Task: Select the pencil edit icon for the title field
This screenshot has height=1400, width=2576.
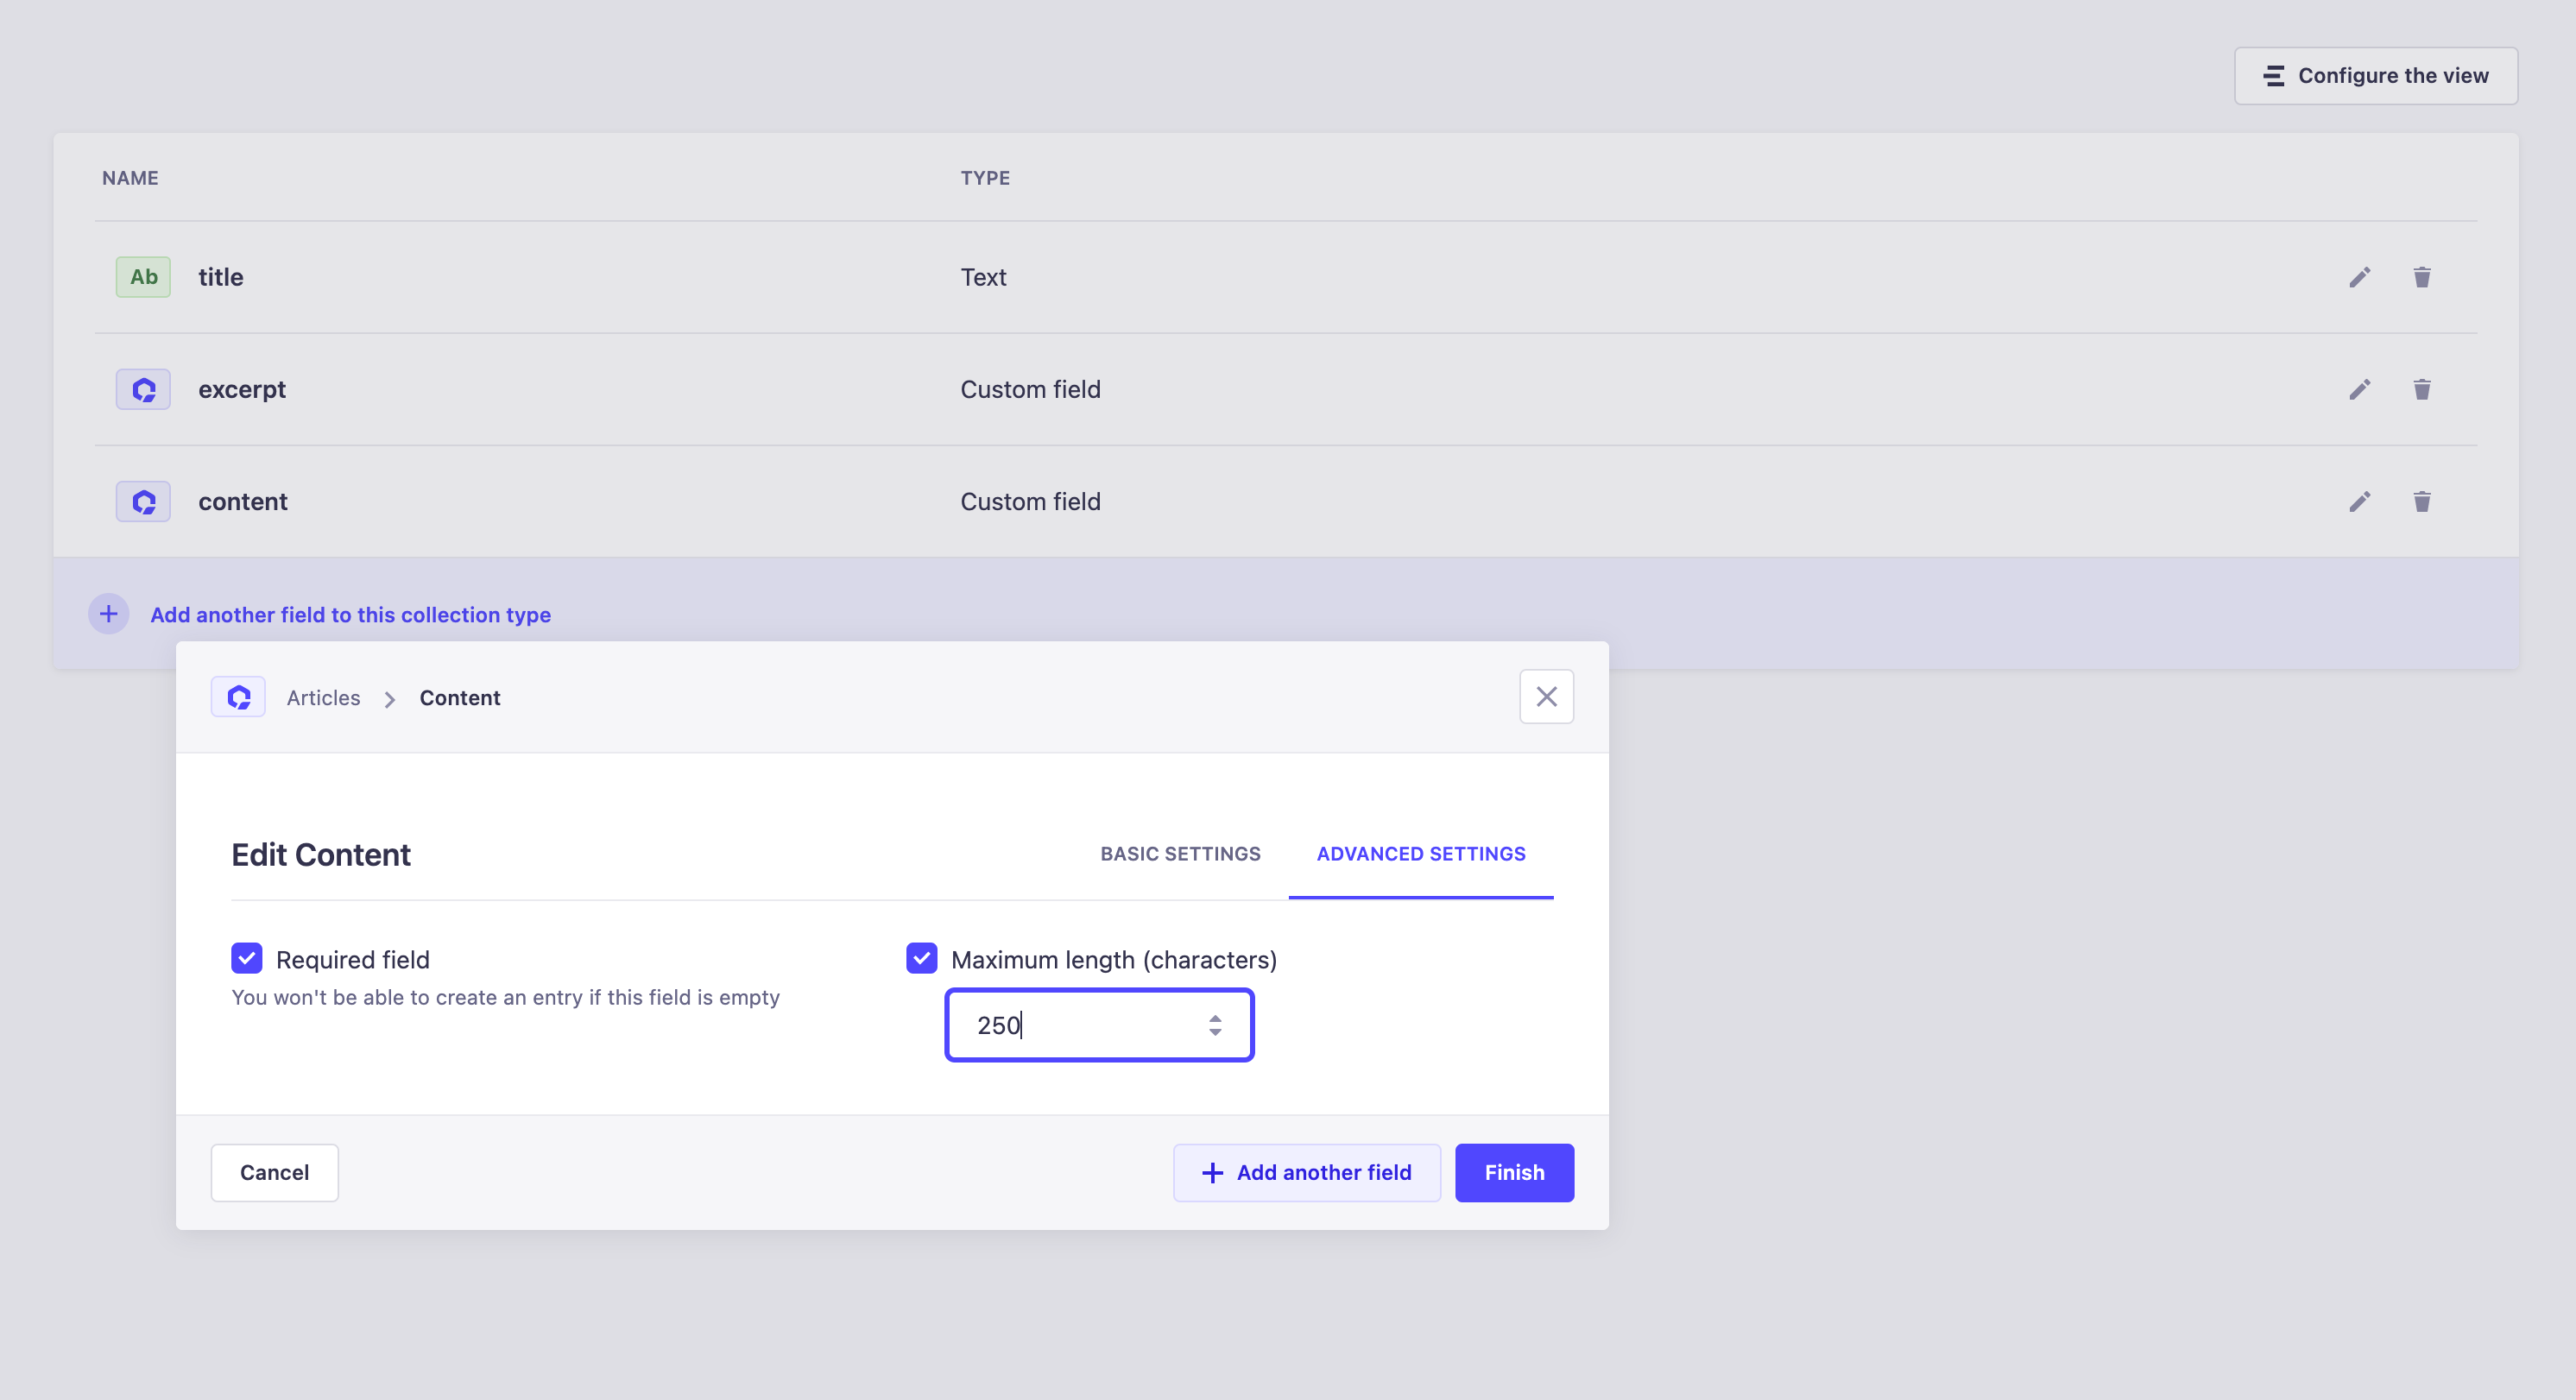Action: pos(2360,277)
